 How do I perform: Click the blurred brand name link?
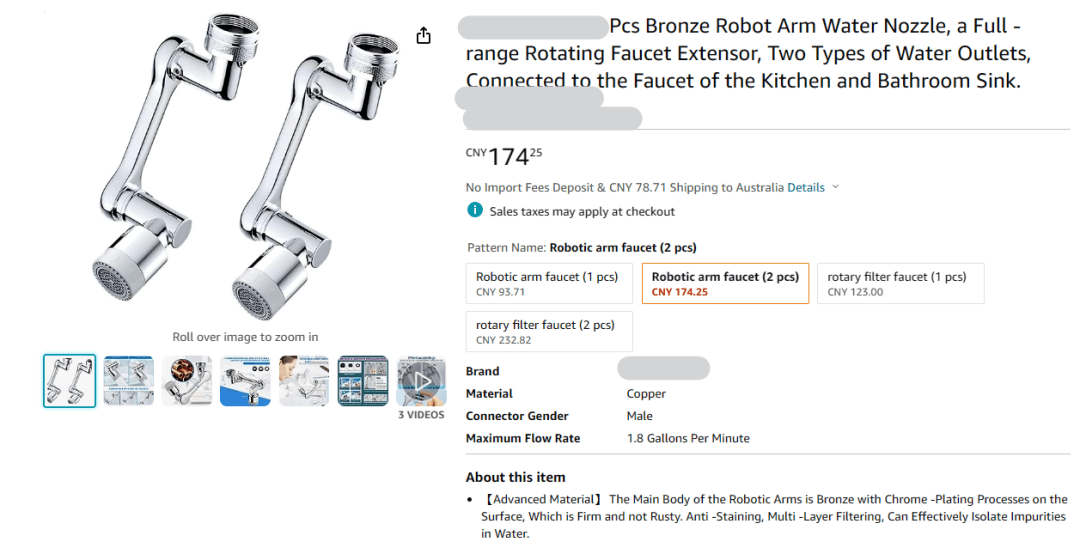point(663,368)
